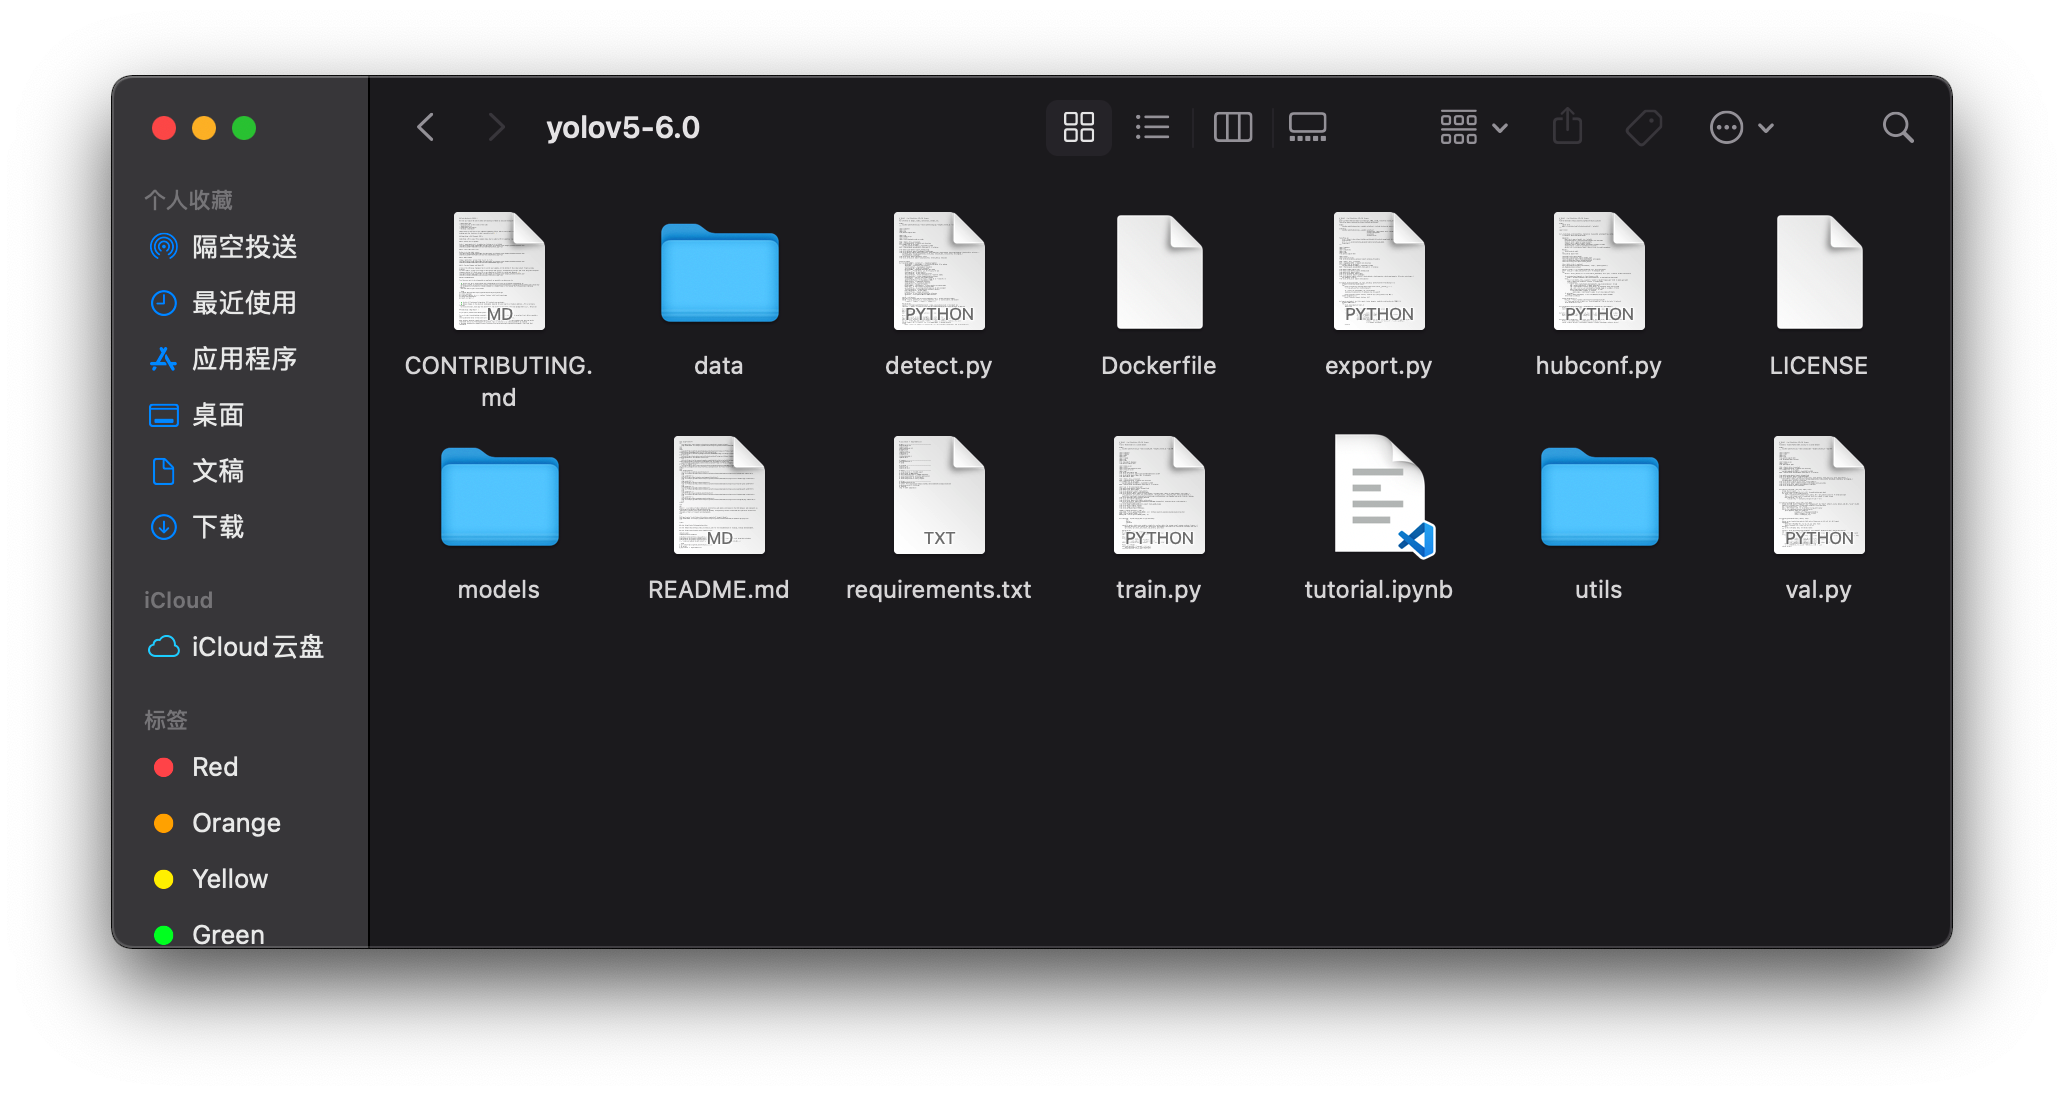The height and width of the screenshot is (1096, 2064).
Task: Minimize the window with yellow button
Action: 204,128
